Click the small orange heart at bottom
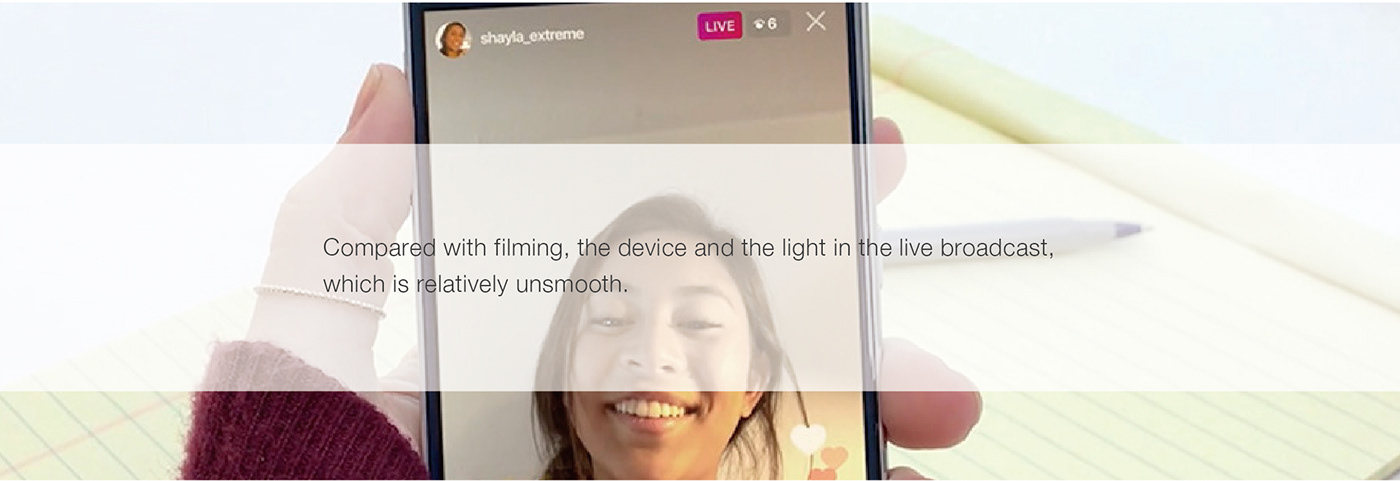The width and height of the screenshot is (1400, 481). [x=822, y=474]
